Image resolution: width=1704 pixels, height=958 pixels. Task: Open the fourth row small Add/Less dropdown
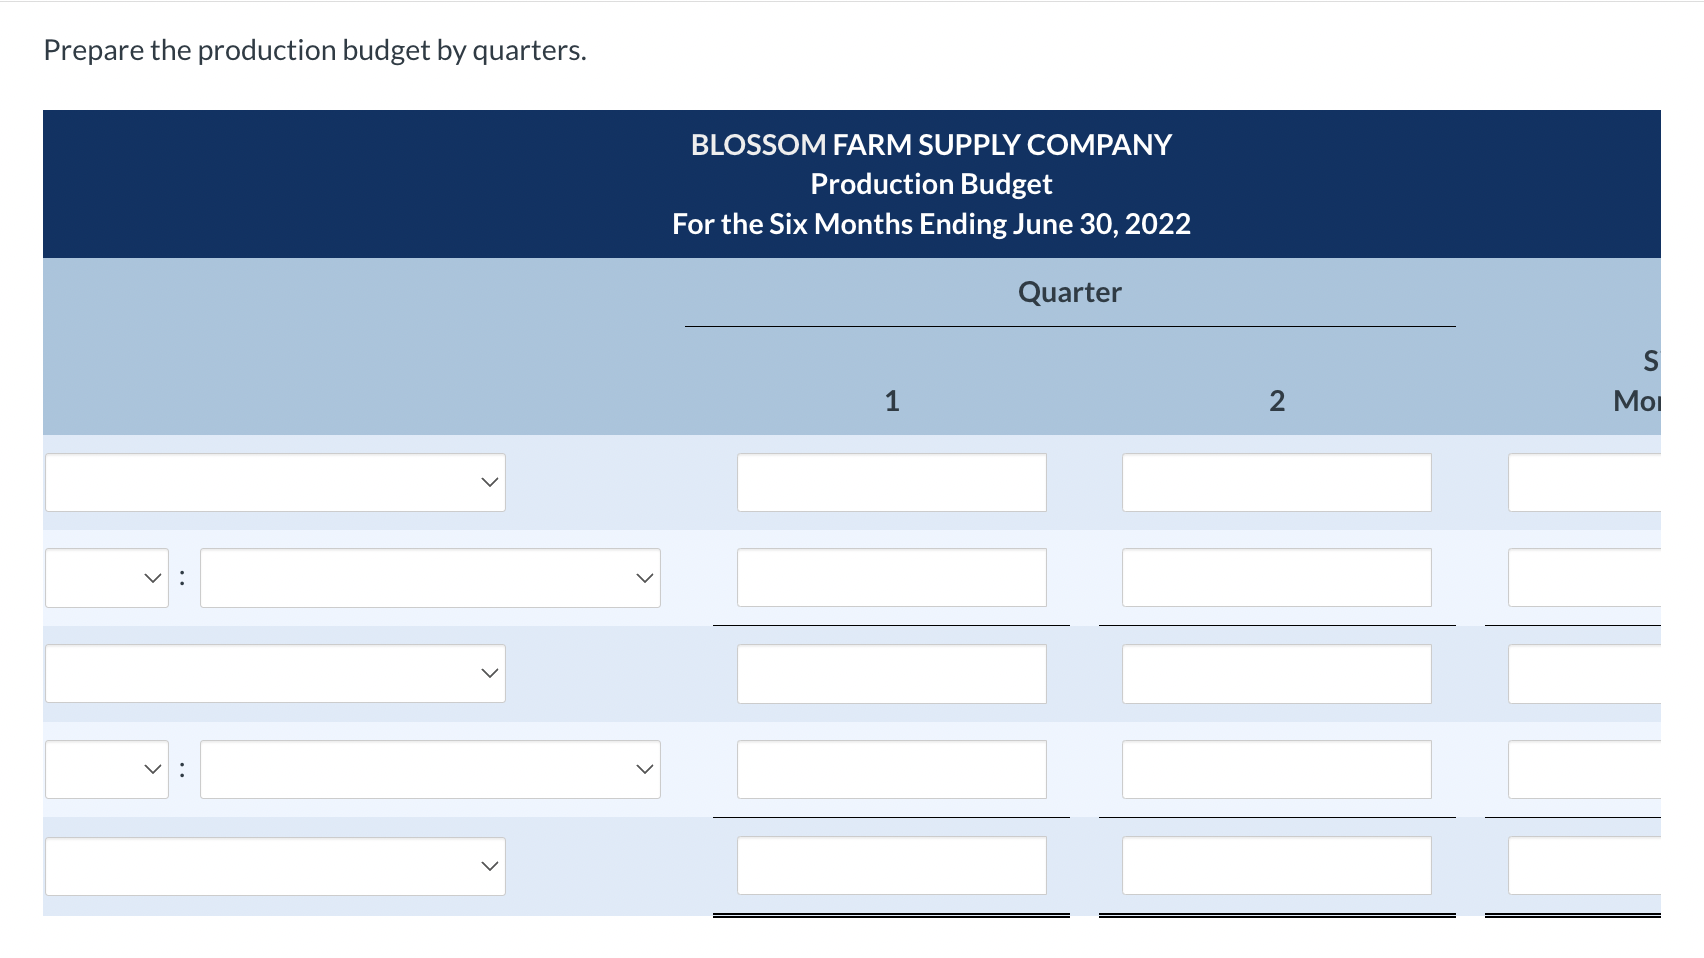(107, 769)
